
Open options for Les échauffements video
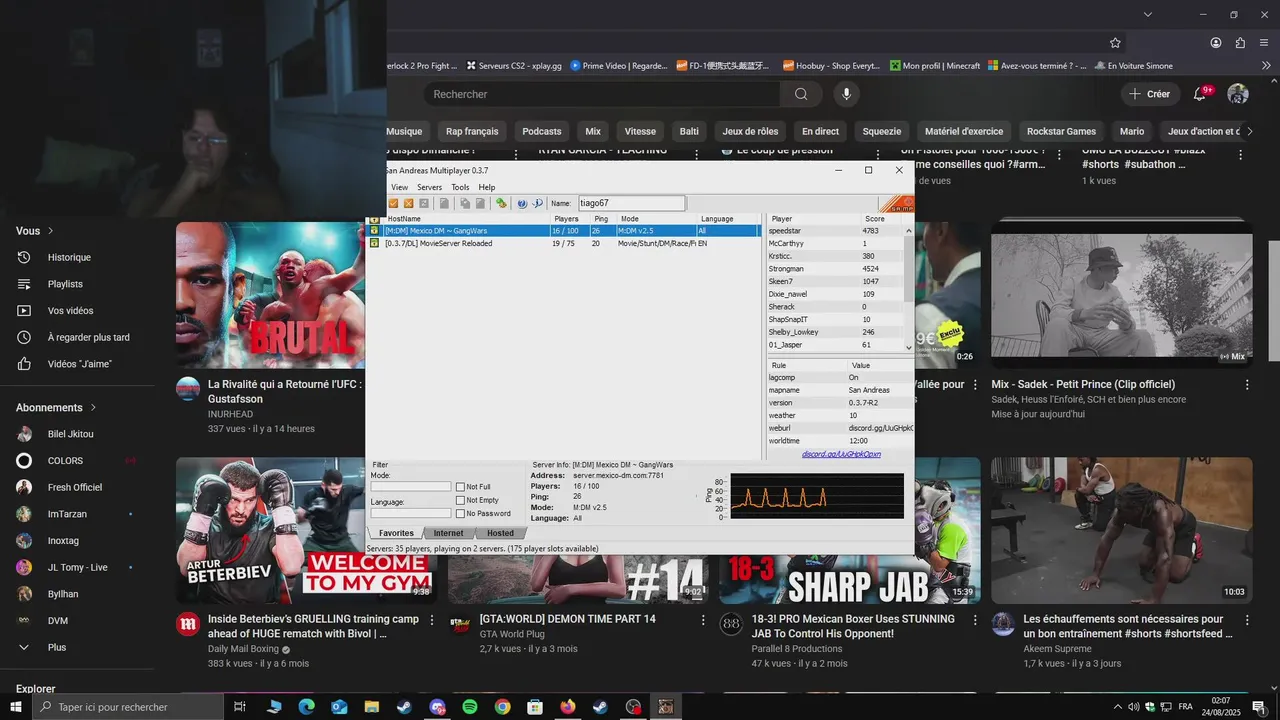1247,619
